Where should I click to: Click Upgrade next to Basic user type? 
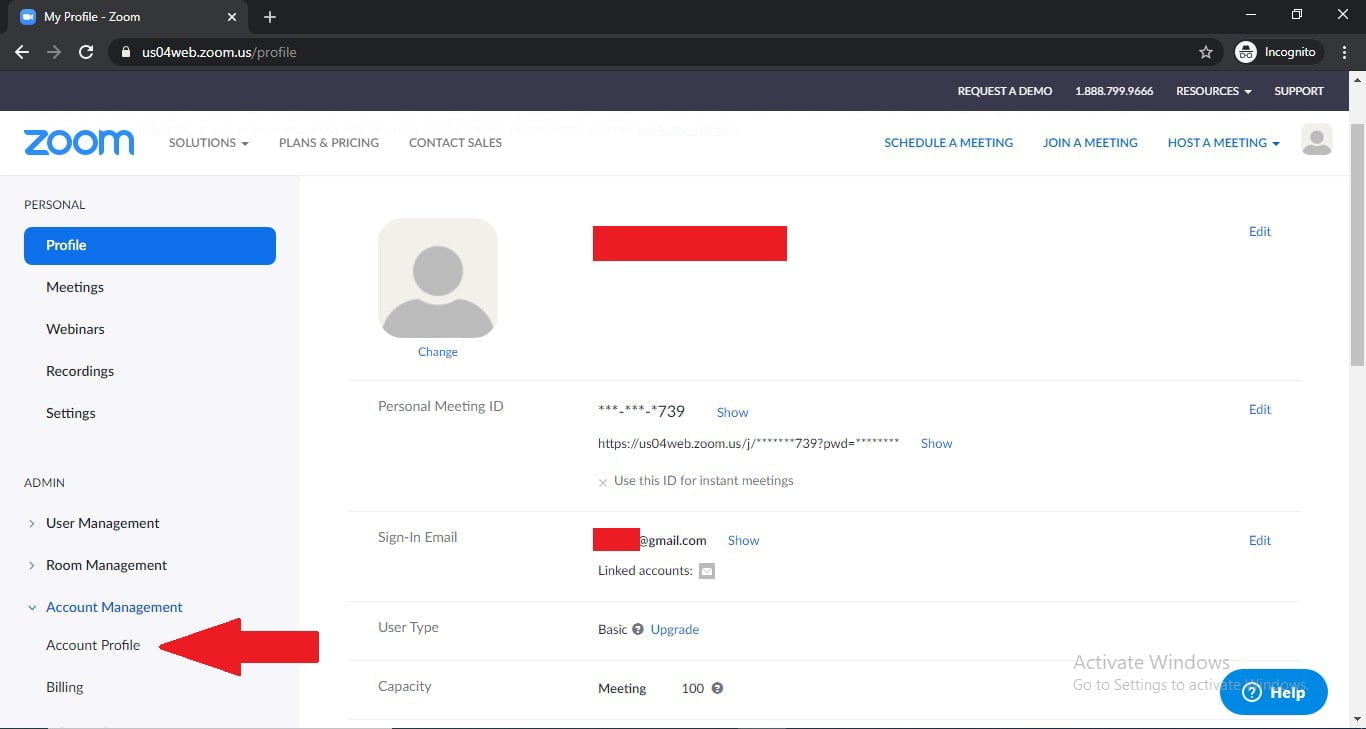(674, 630)
